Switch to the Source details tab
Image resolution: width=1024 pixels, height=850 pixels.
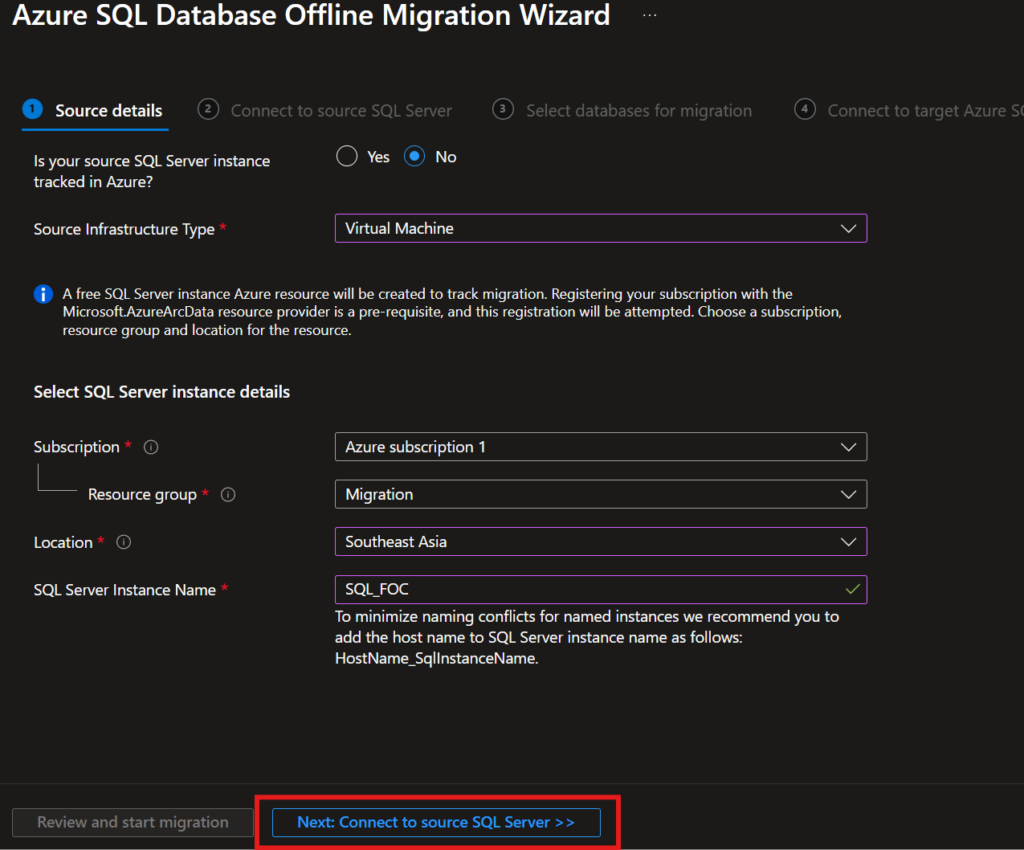click(x=108, y=111)
